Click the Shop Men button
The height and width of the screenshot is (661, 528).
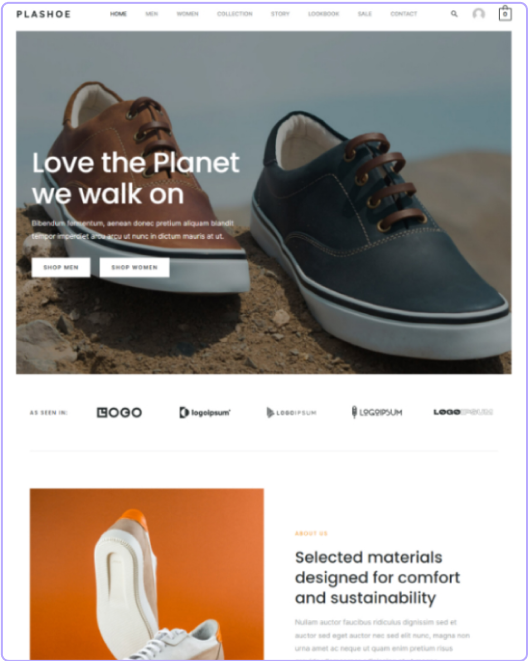click(x=61, y=267)
